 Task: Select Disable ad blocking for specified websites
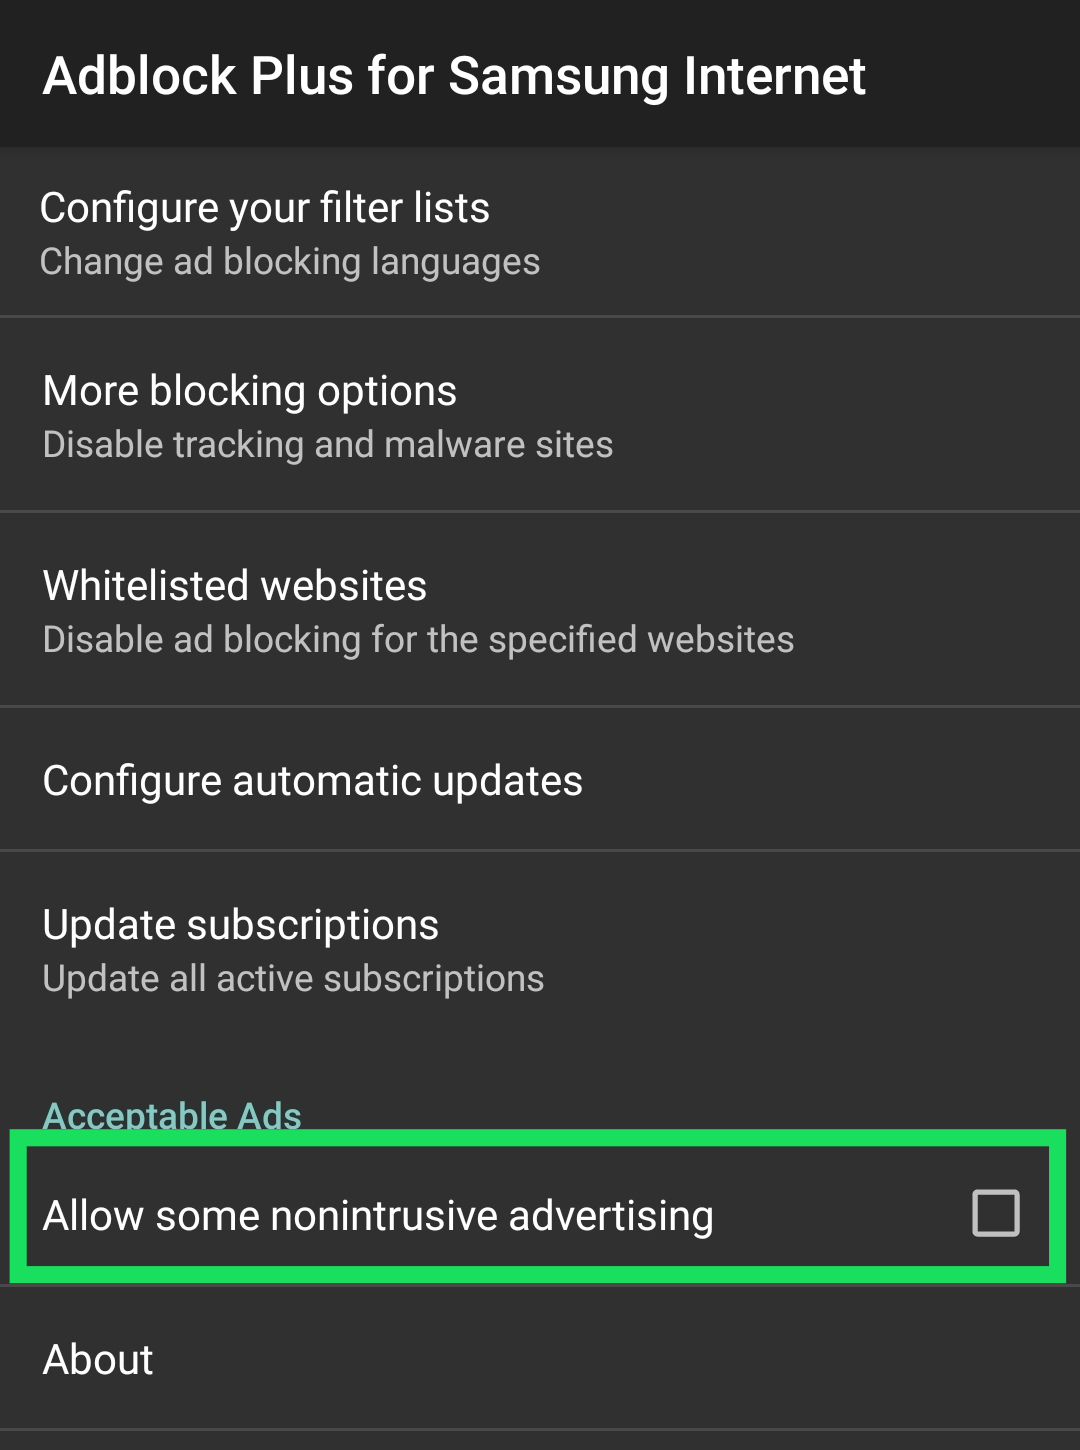417,639
